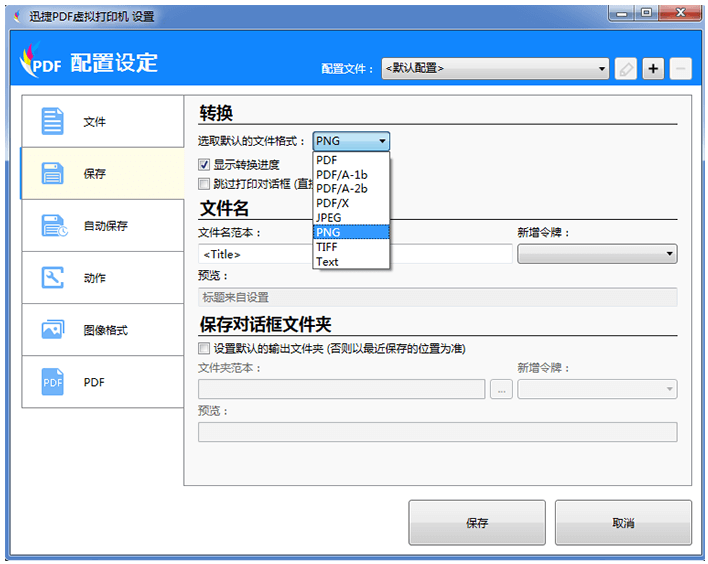Viewport: 708px width, 564px height.
Task: Click the 自动保存 disk-with-clock icon
Action: click(54, 225)
